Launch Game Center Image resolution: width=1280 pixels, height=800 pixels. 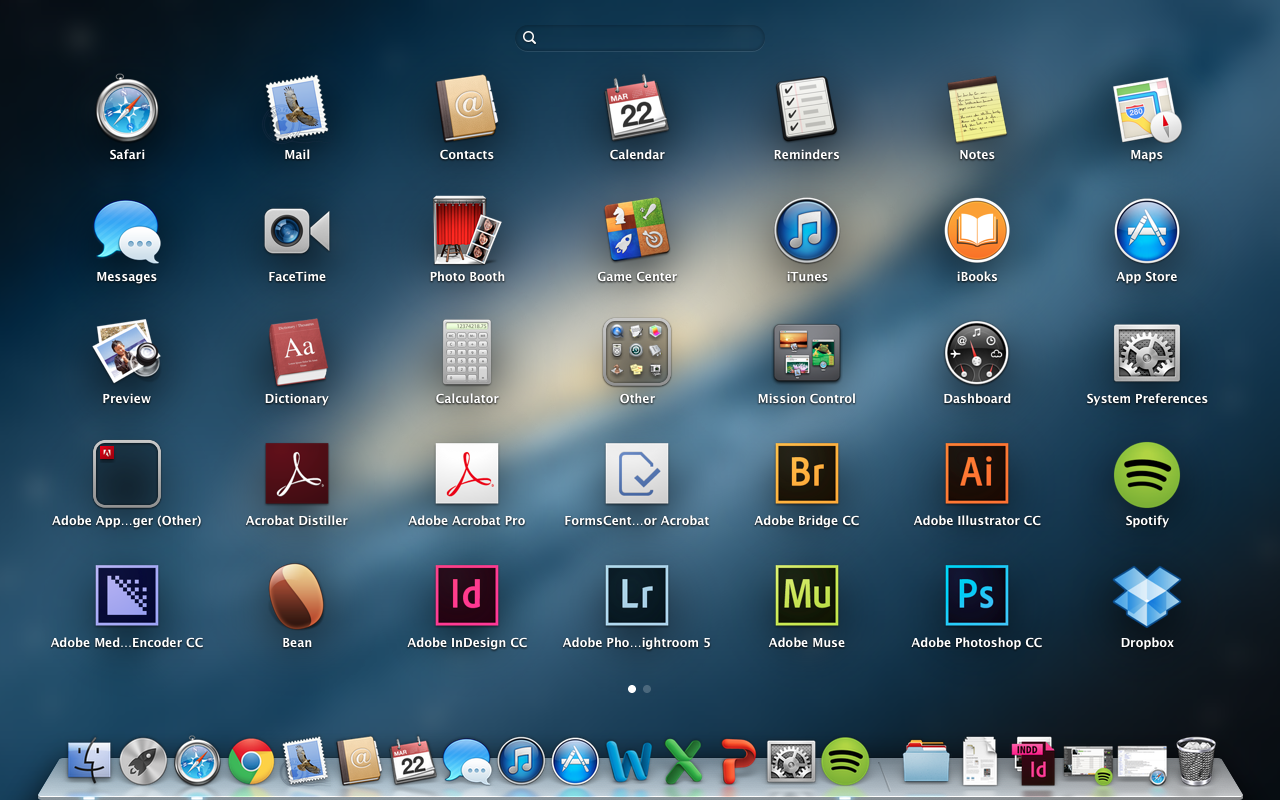click(637, 231)
